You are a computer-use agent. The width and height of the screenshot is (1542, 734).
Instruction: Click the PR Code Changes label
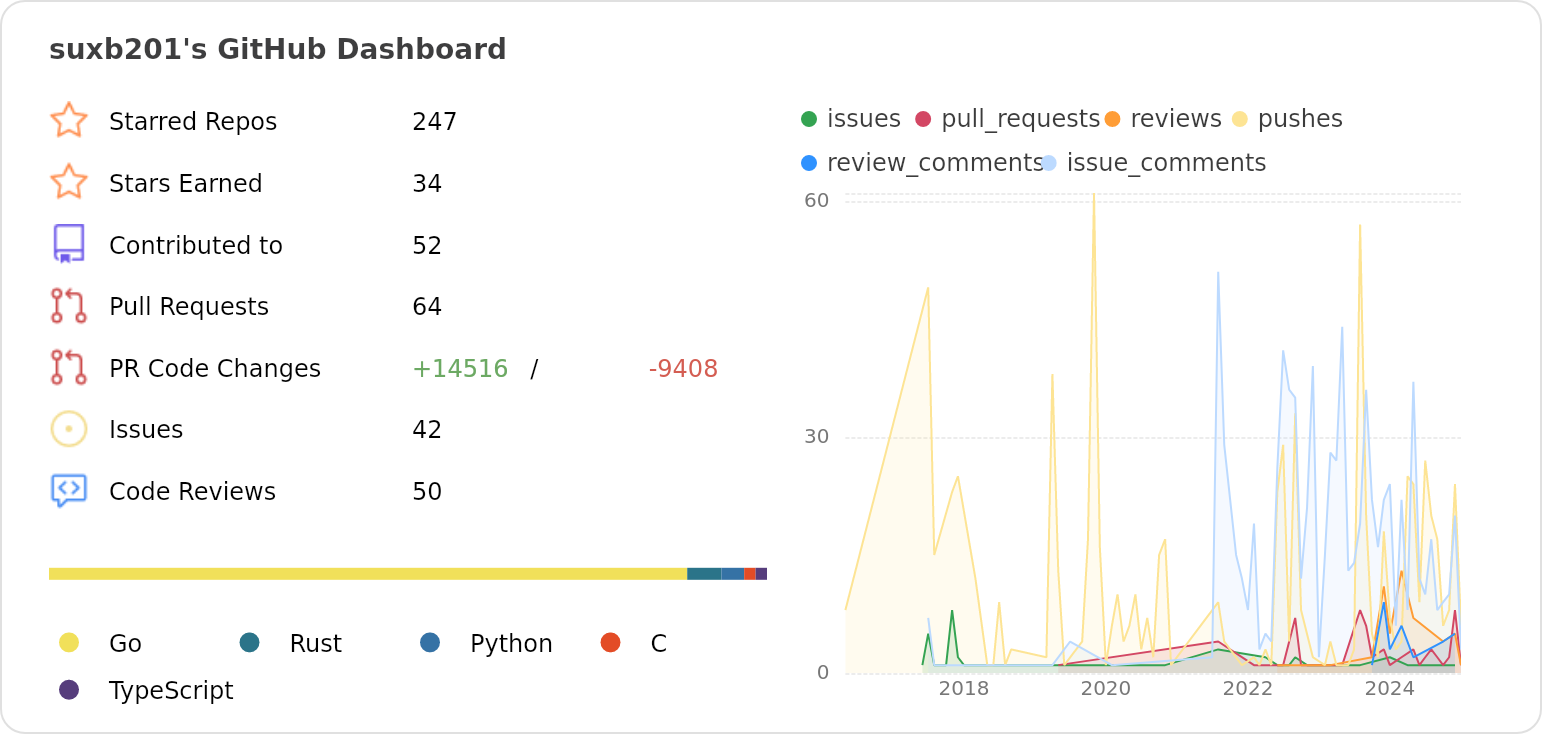pos(215,369)
